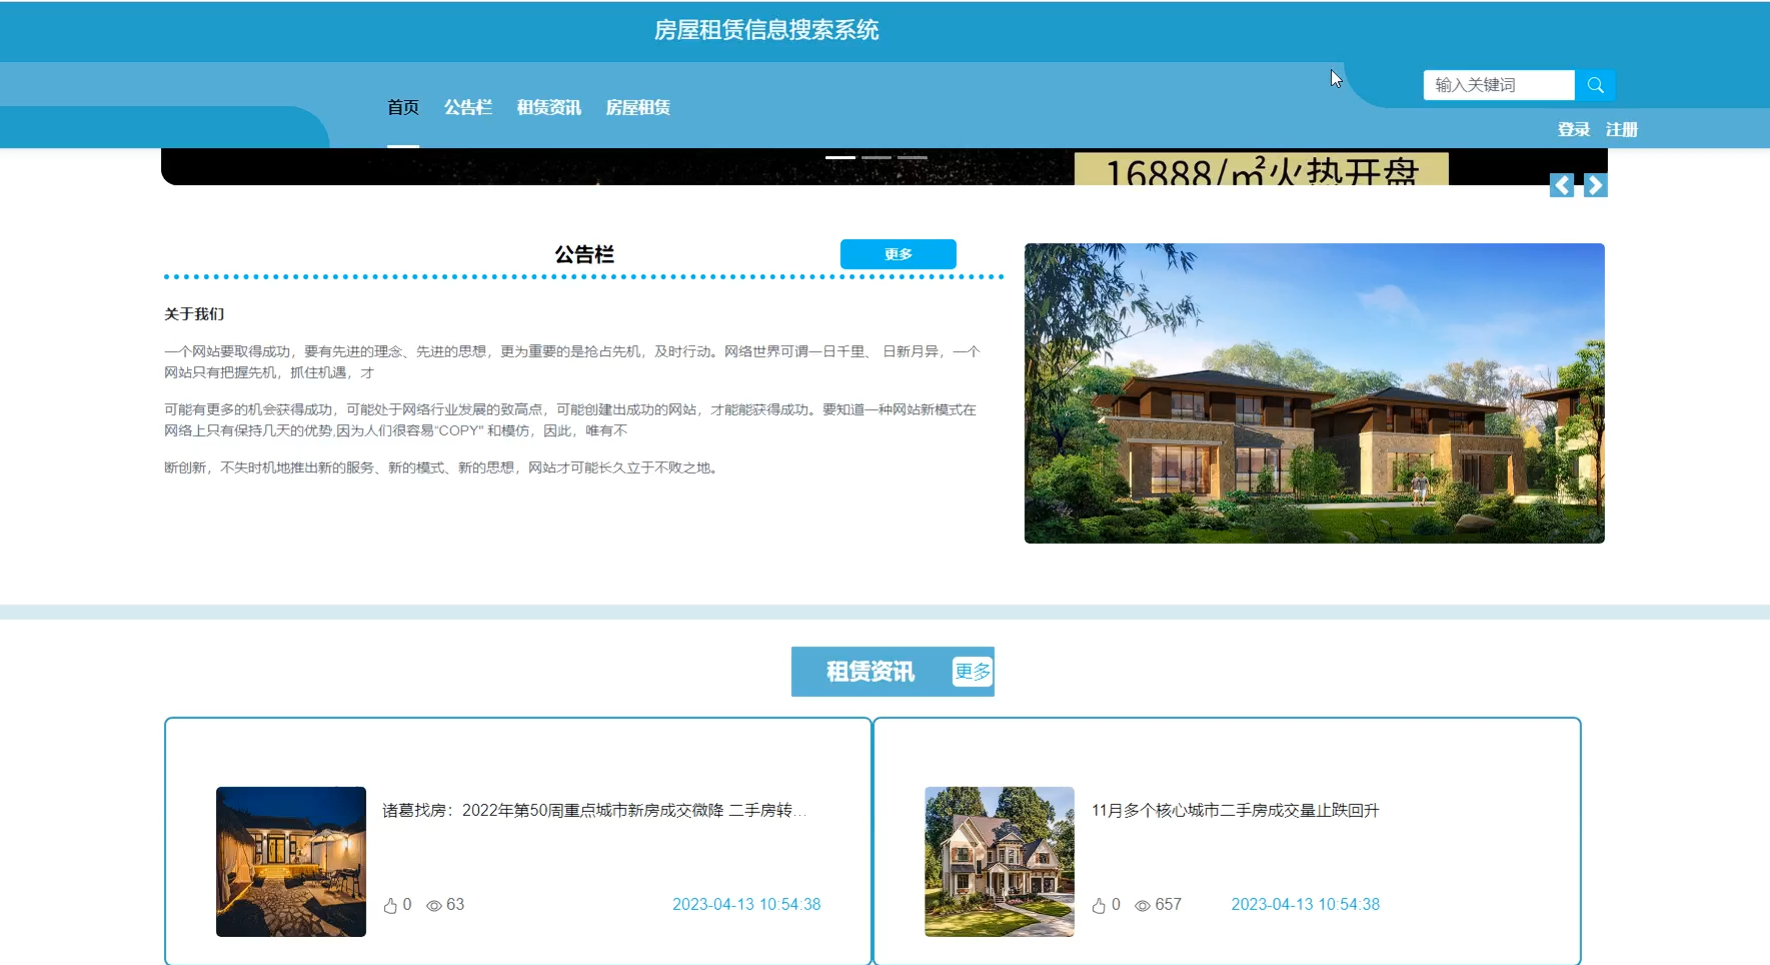Expand the 公告栏 section via 更多

coord(898,254)
